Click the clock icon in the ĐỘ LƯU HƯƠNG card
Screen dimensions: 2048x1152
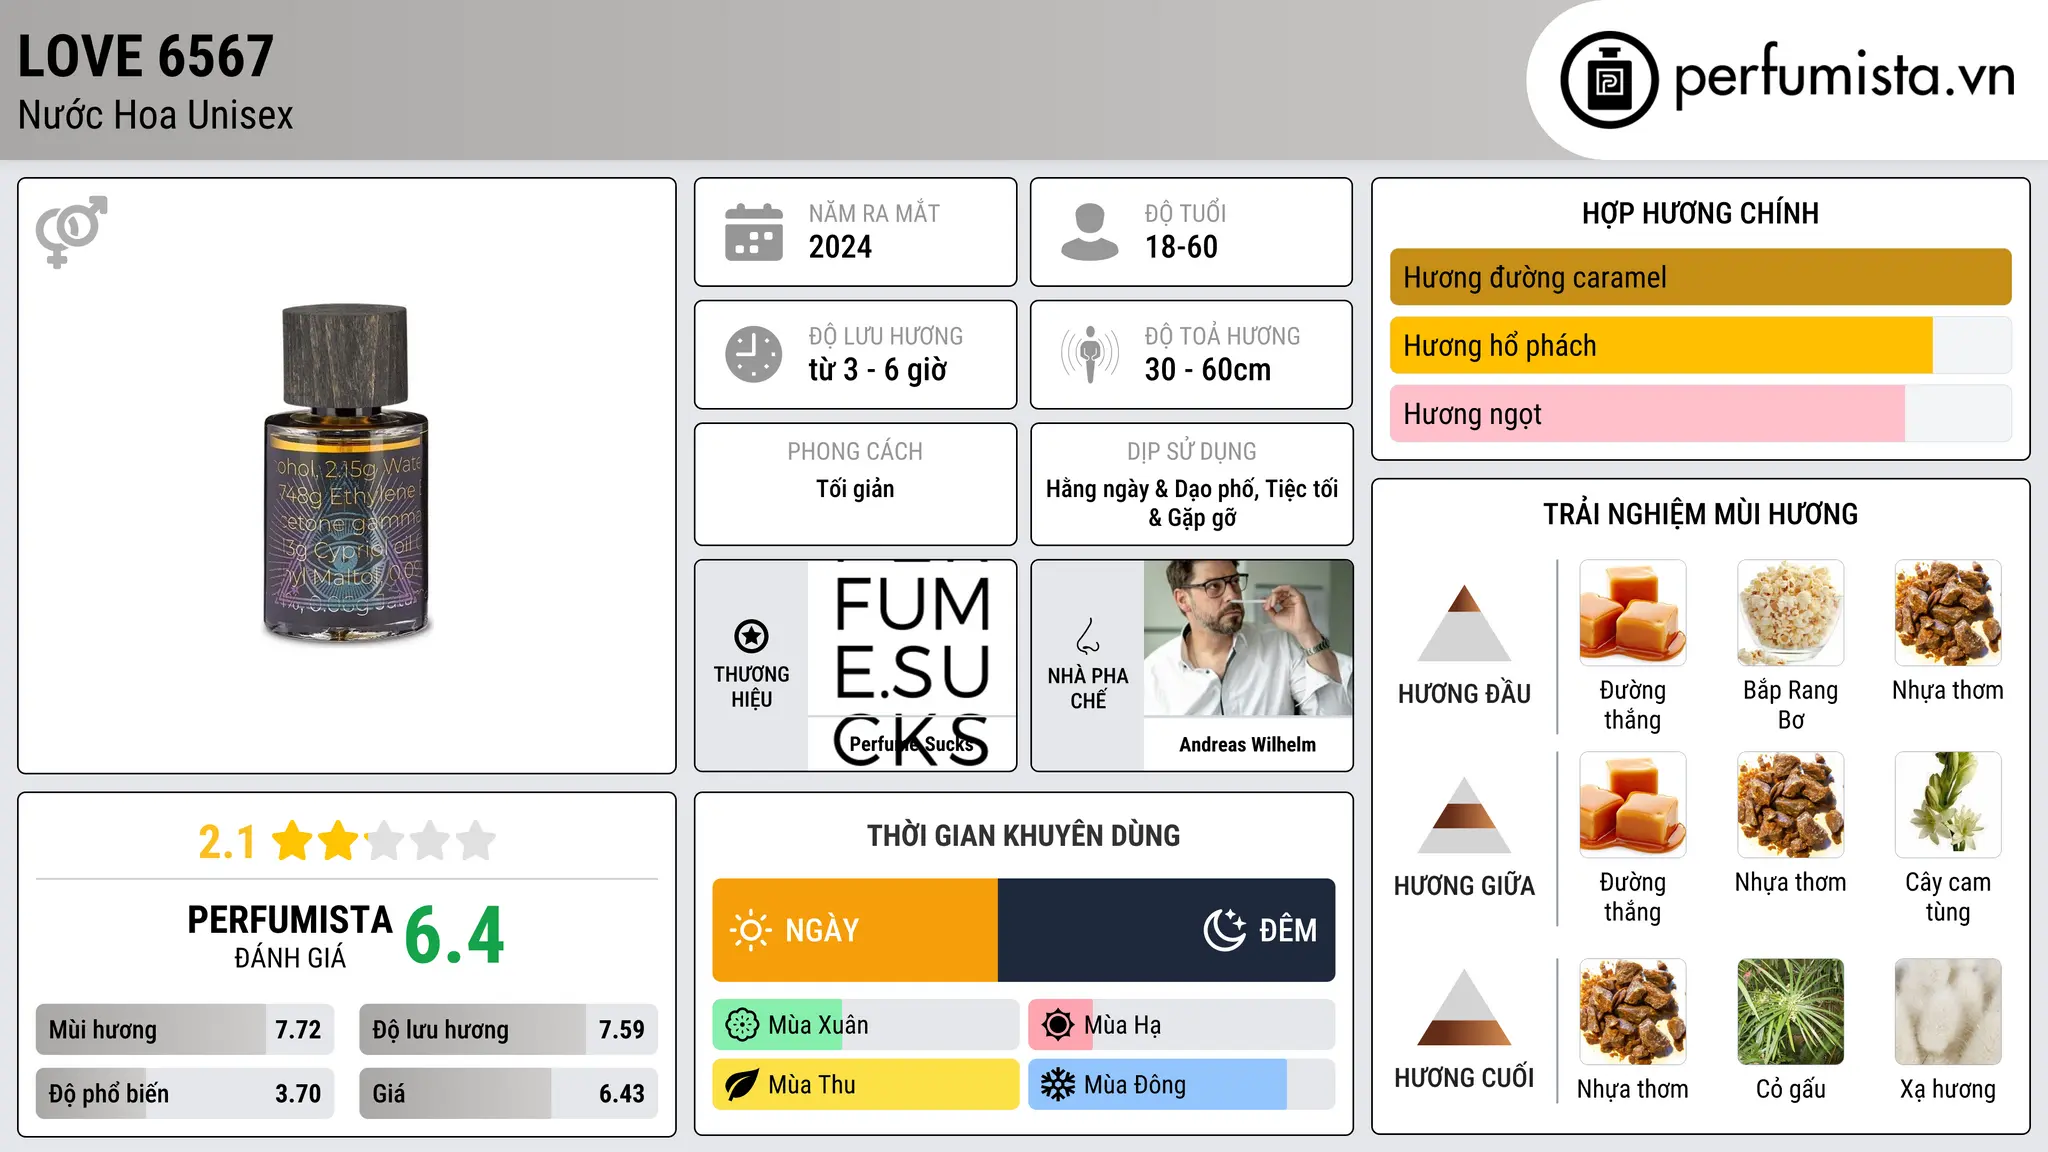(754, 354)
